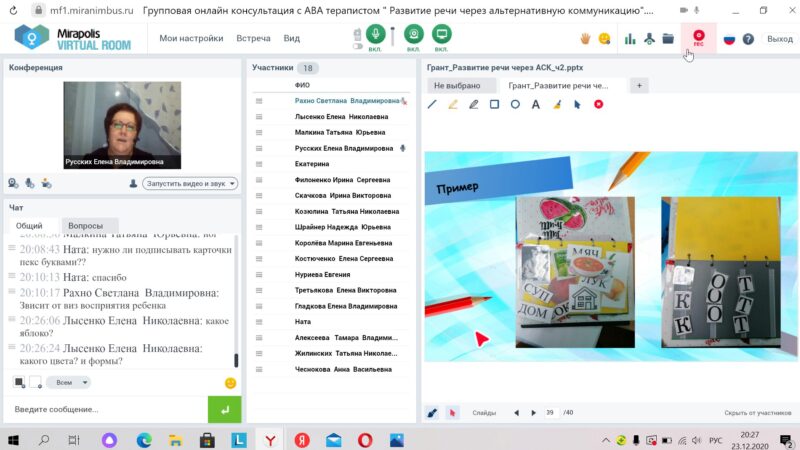Select participant Третьякова Елена Викторовна
The width and height of the screenshot is (800, 450).
[x=345, y=290]
